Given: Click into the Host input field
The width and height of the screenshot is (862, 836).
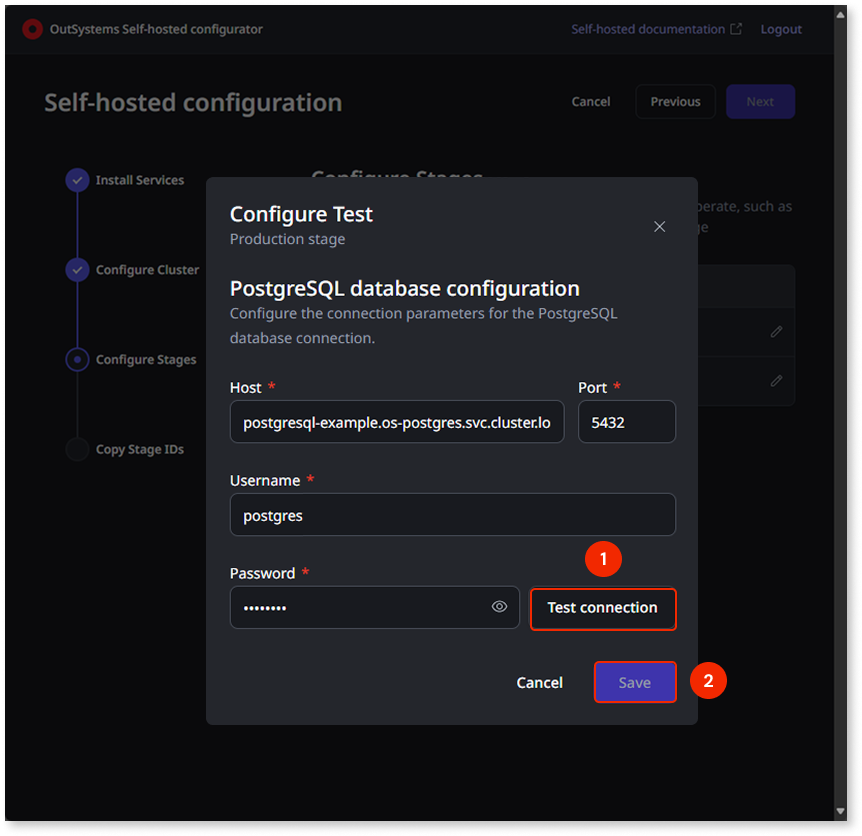Looking at the screenshot, I should 397,422.
